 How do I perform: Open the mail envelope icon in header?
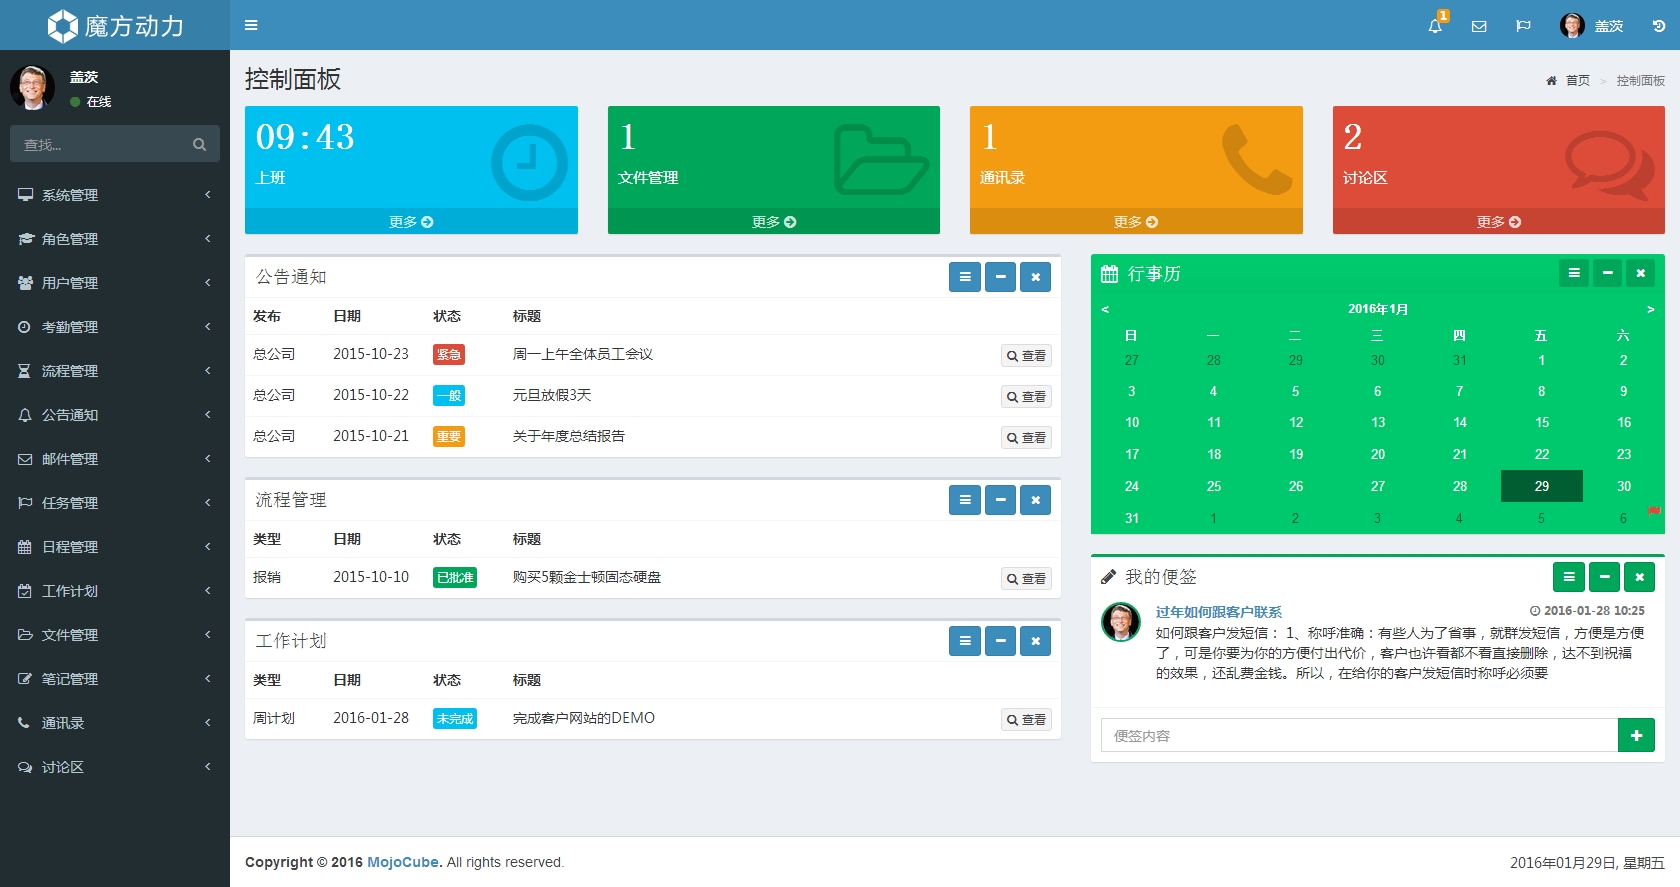1479,26
